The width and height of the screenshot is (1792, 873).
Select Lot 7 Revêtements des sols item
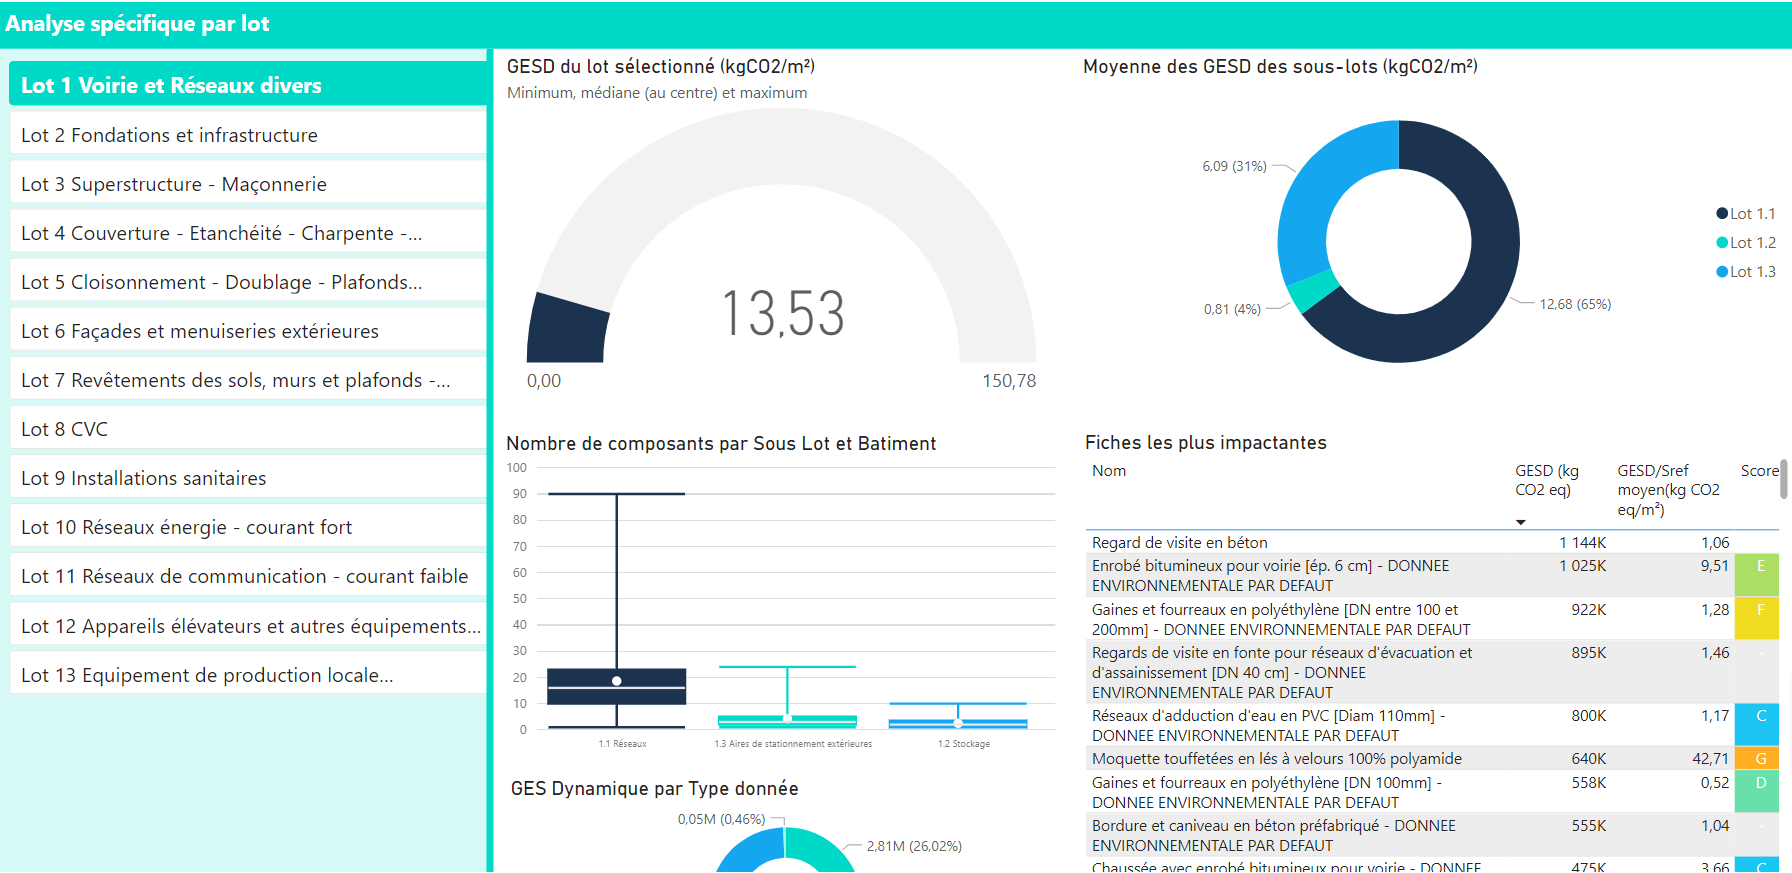point(247,379)
